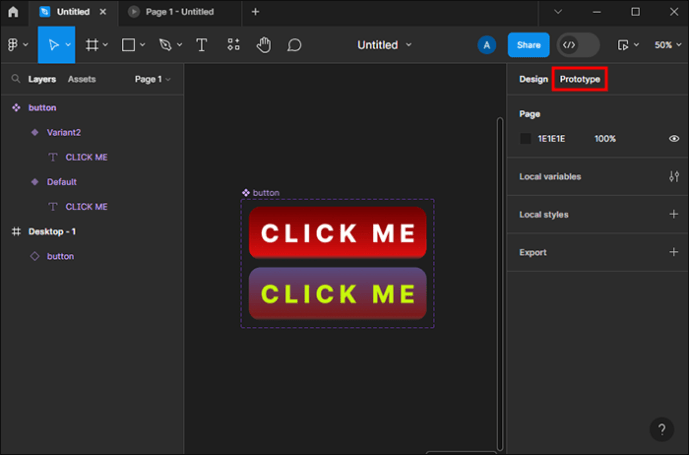Click the Default variant diamond icon

click(x=35, y=182)
